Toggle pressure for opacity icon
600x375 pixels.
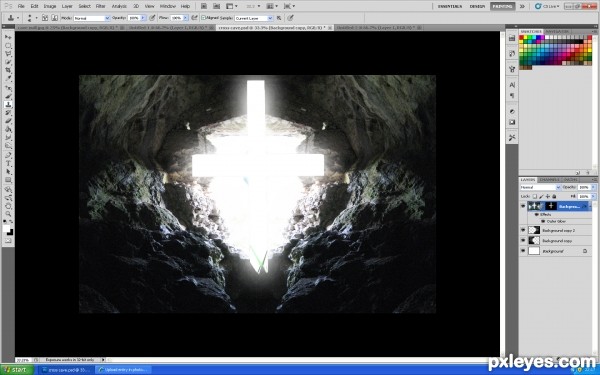pyautogui.click(x=152, y=18)
